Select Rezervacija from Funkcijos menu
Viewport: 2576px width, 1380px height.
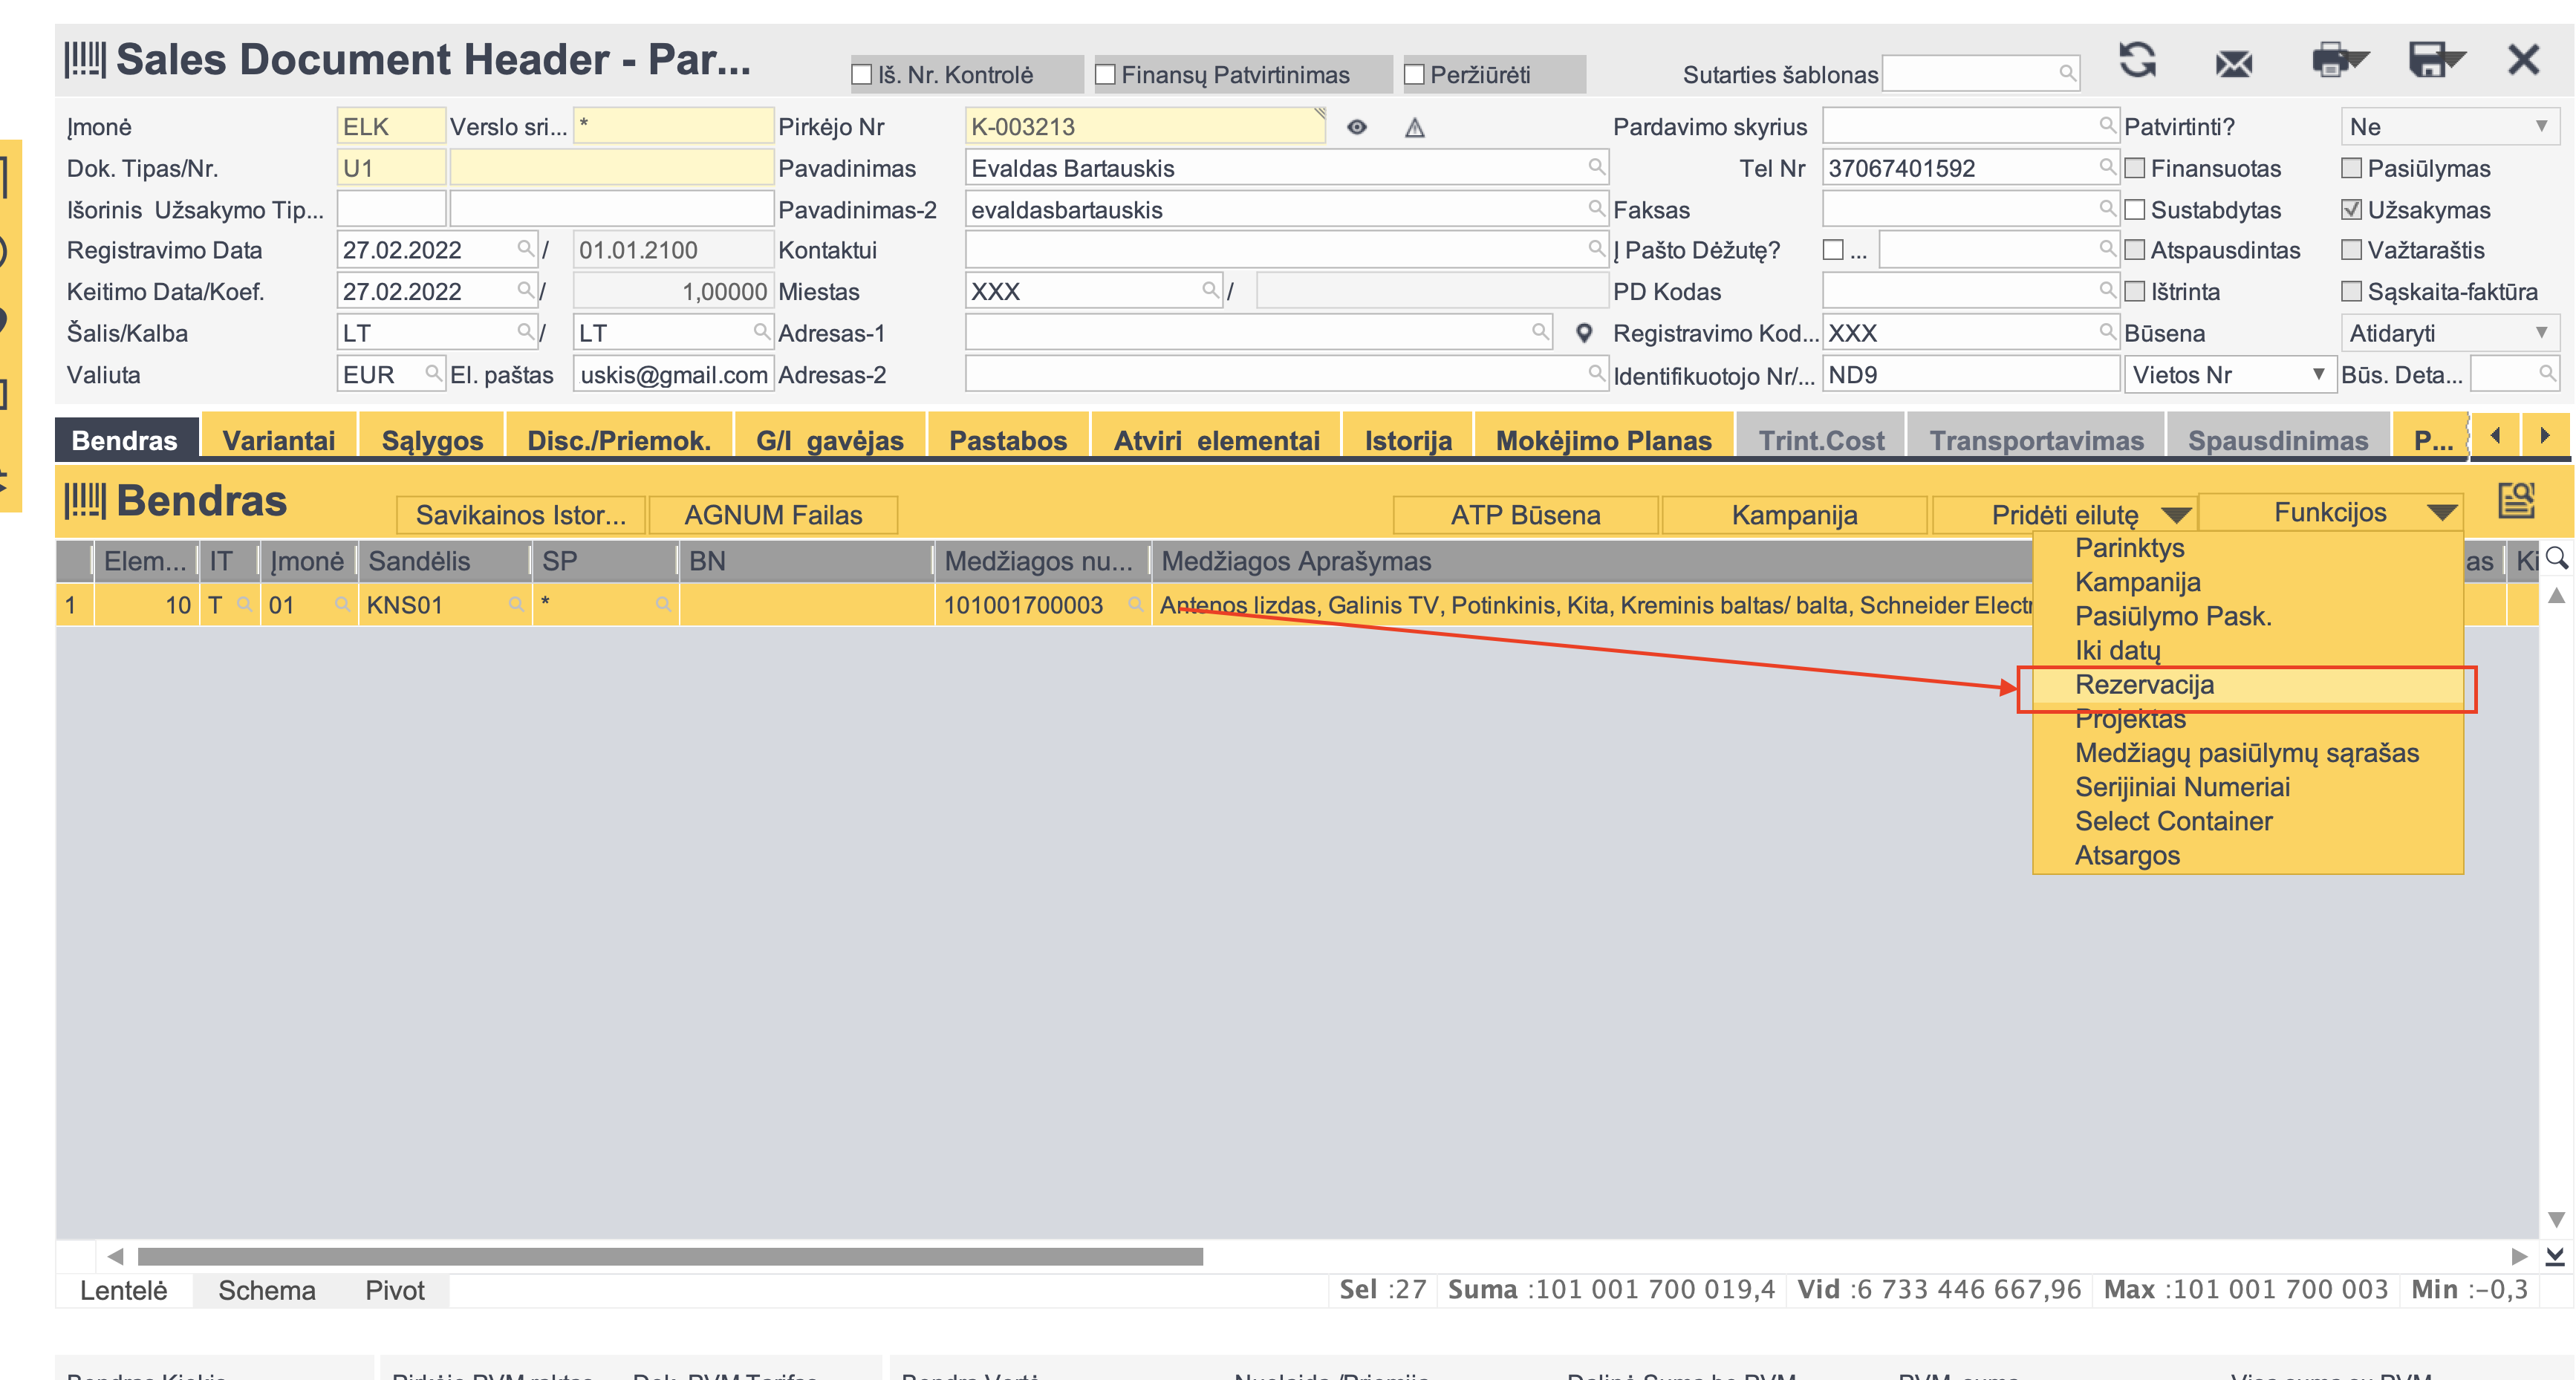click(x=2144, y=685)
